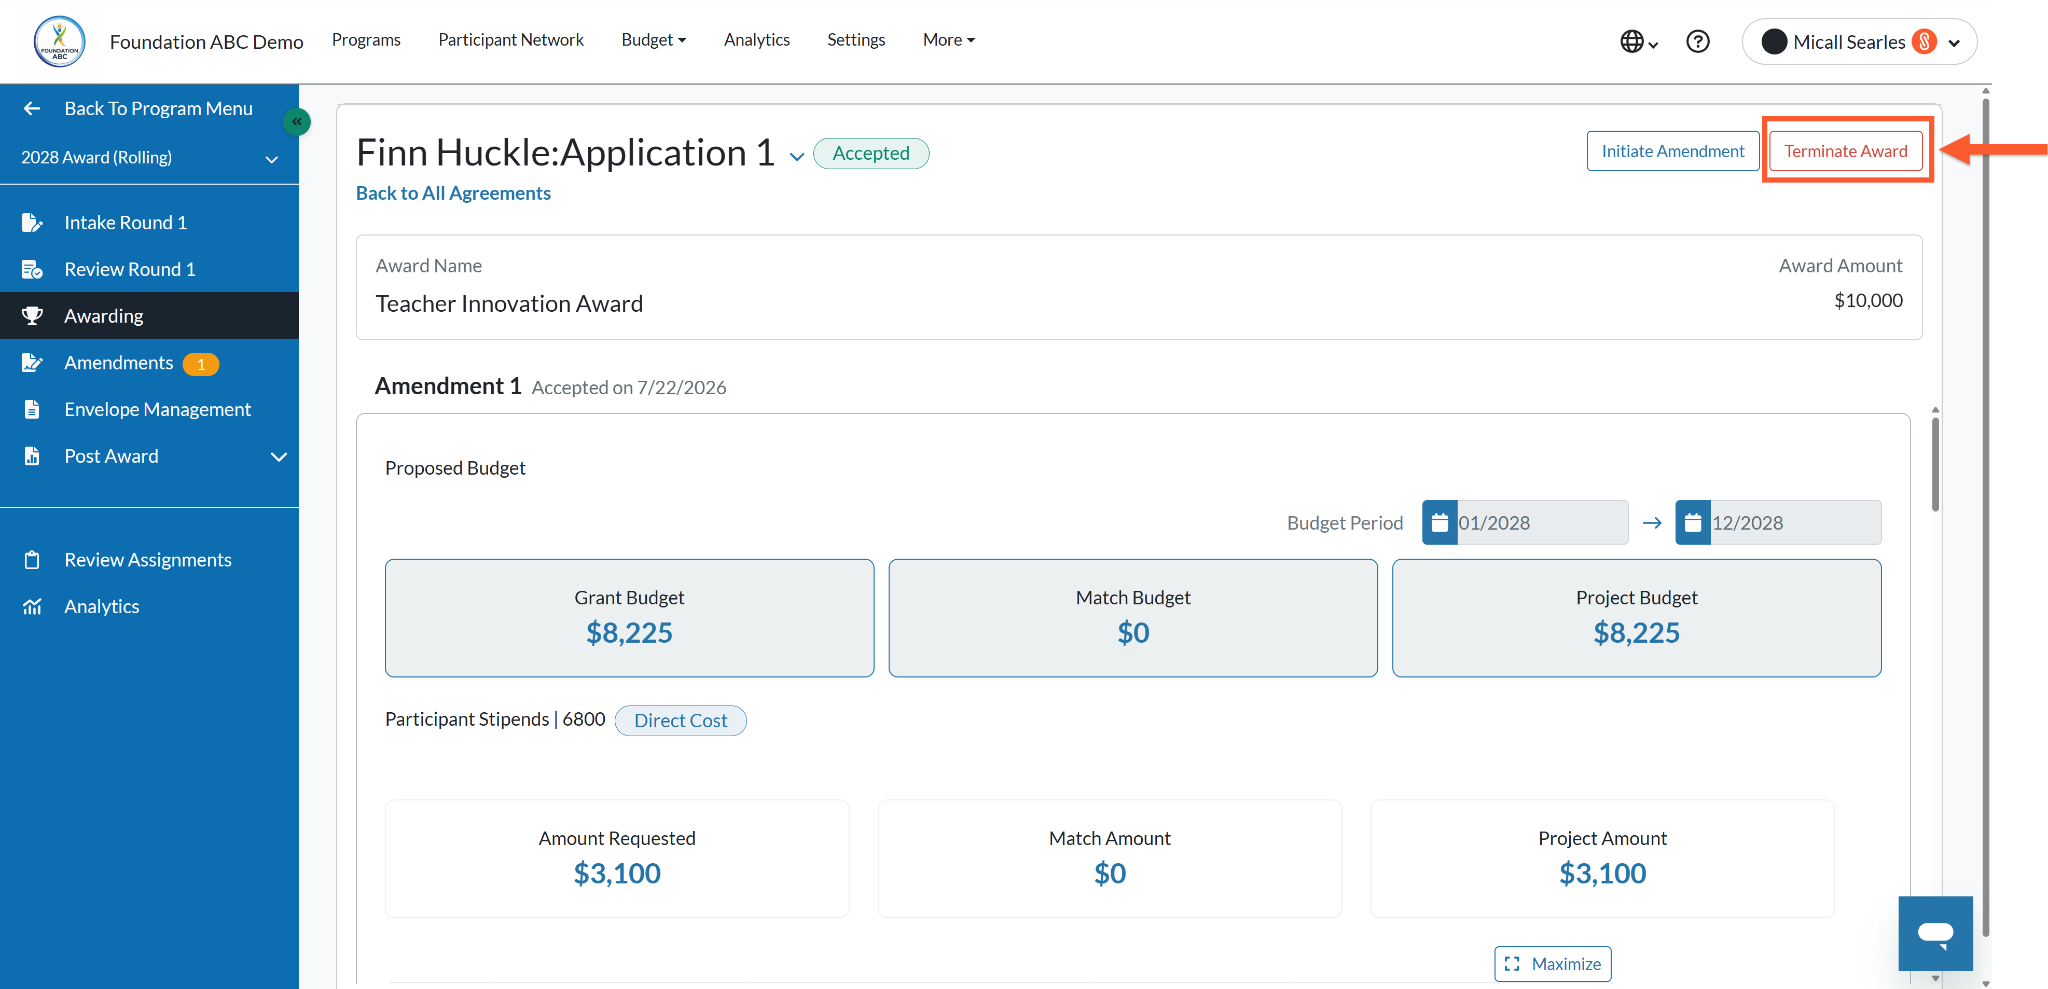This screenshot has height=989, width=2048.
Task: Open Review Assignments
Action: (149, 560)
